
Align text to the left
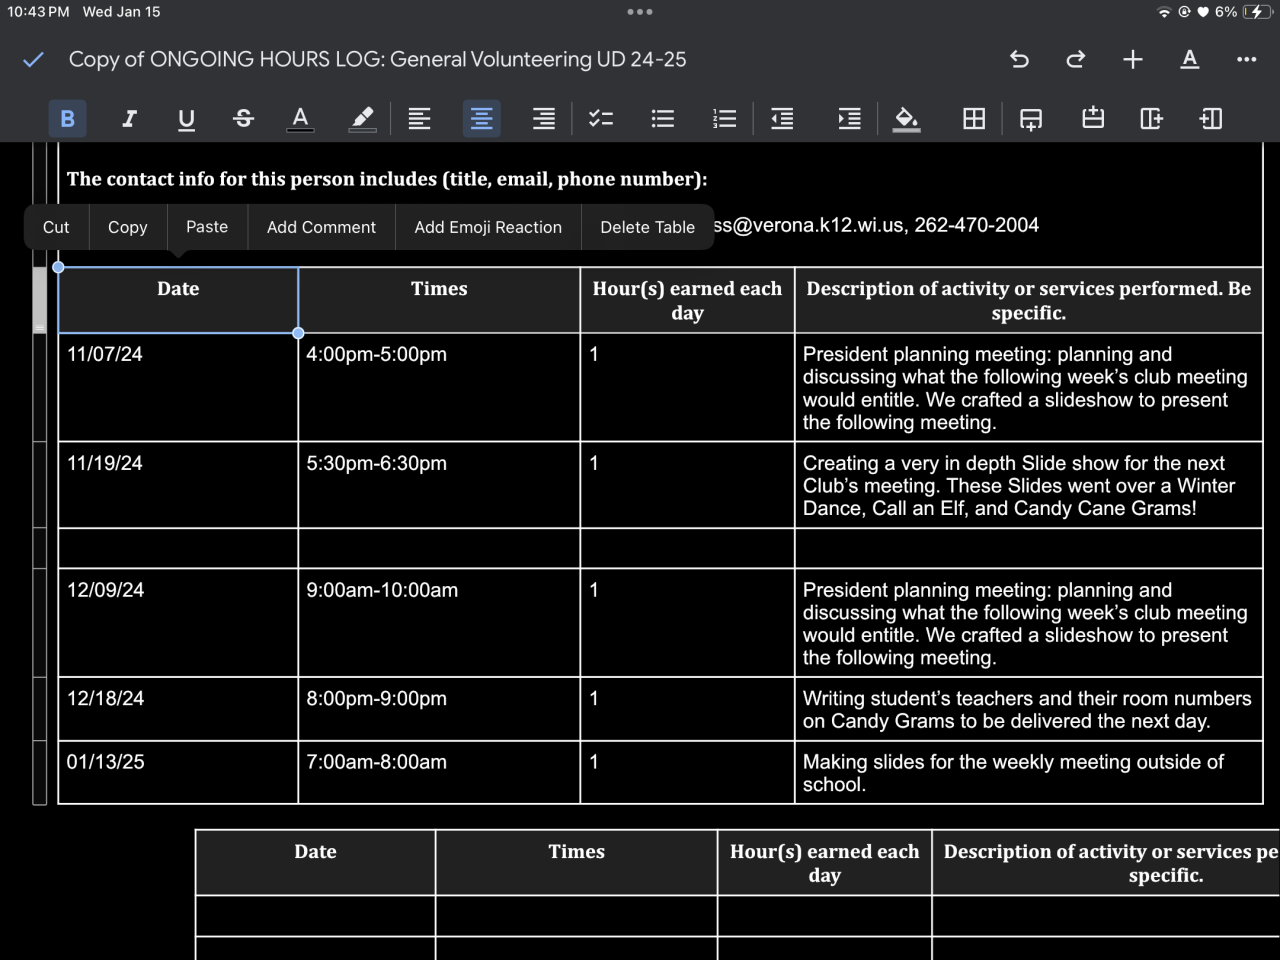pos(420,119)
